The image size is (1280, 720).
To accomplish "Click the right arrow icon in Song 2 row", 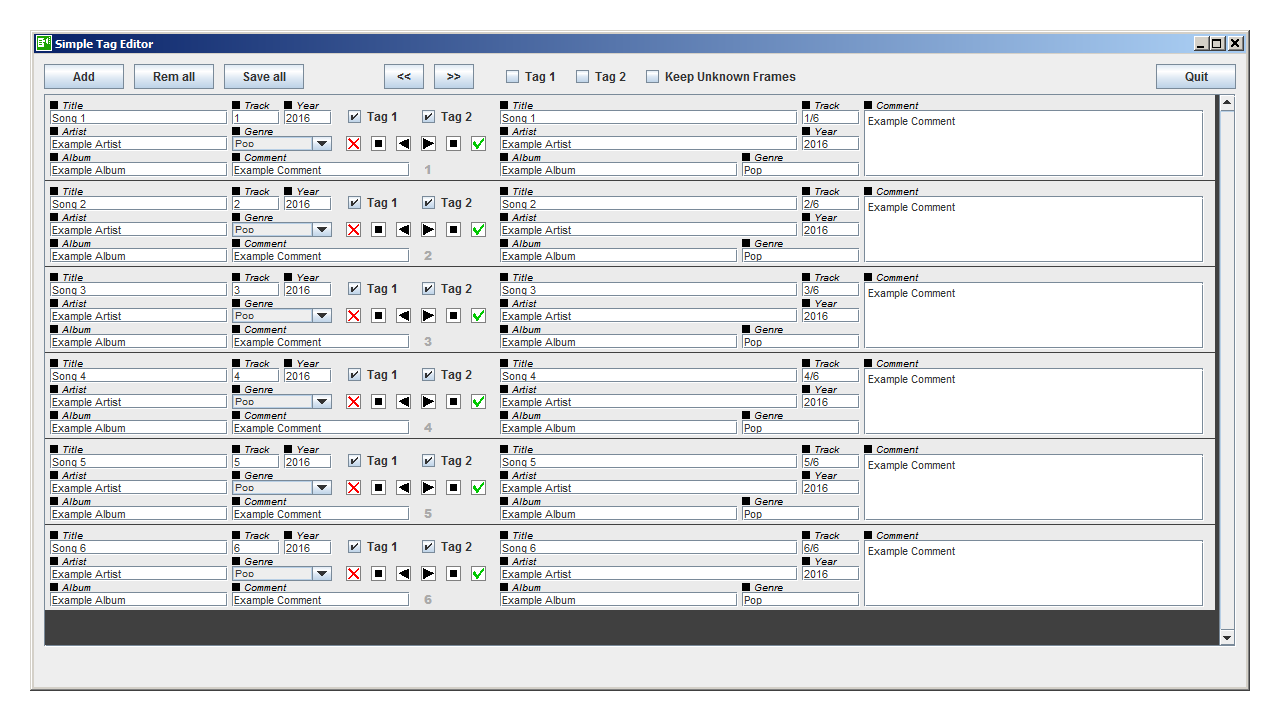I will (428, 230).
